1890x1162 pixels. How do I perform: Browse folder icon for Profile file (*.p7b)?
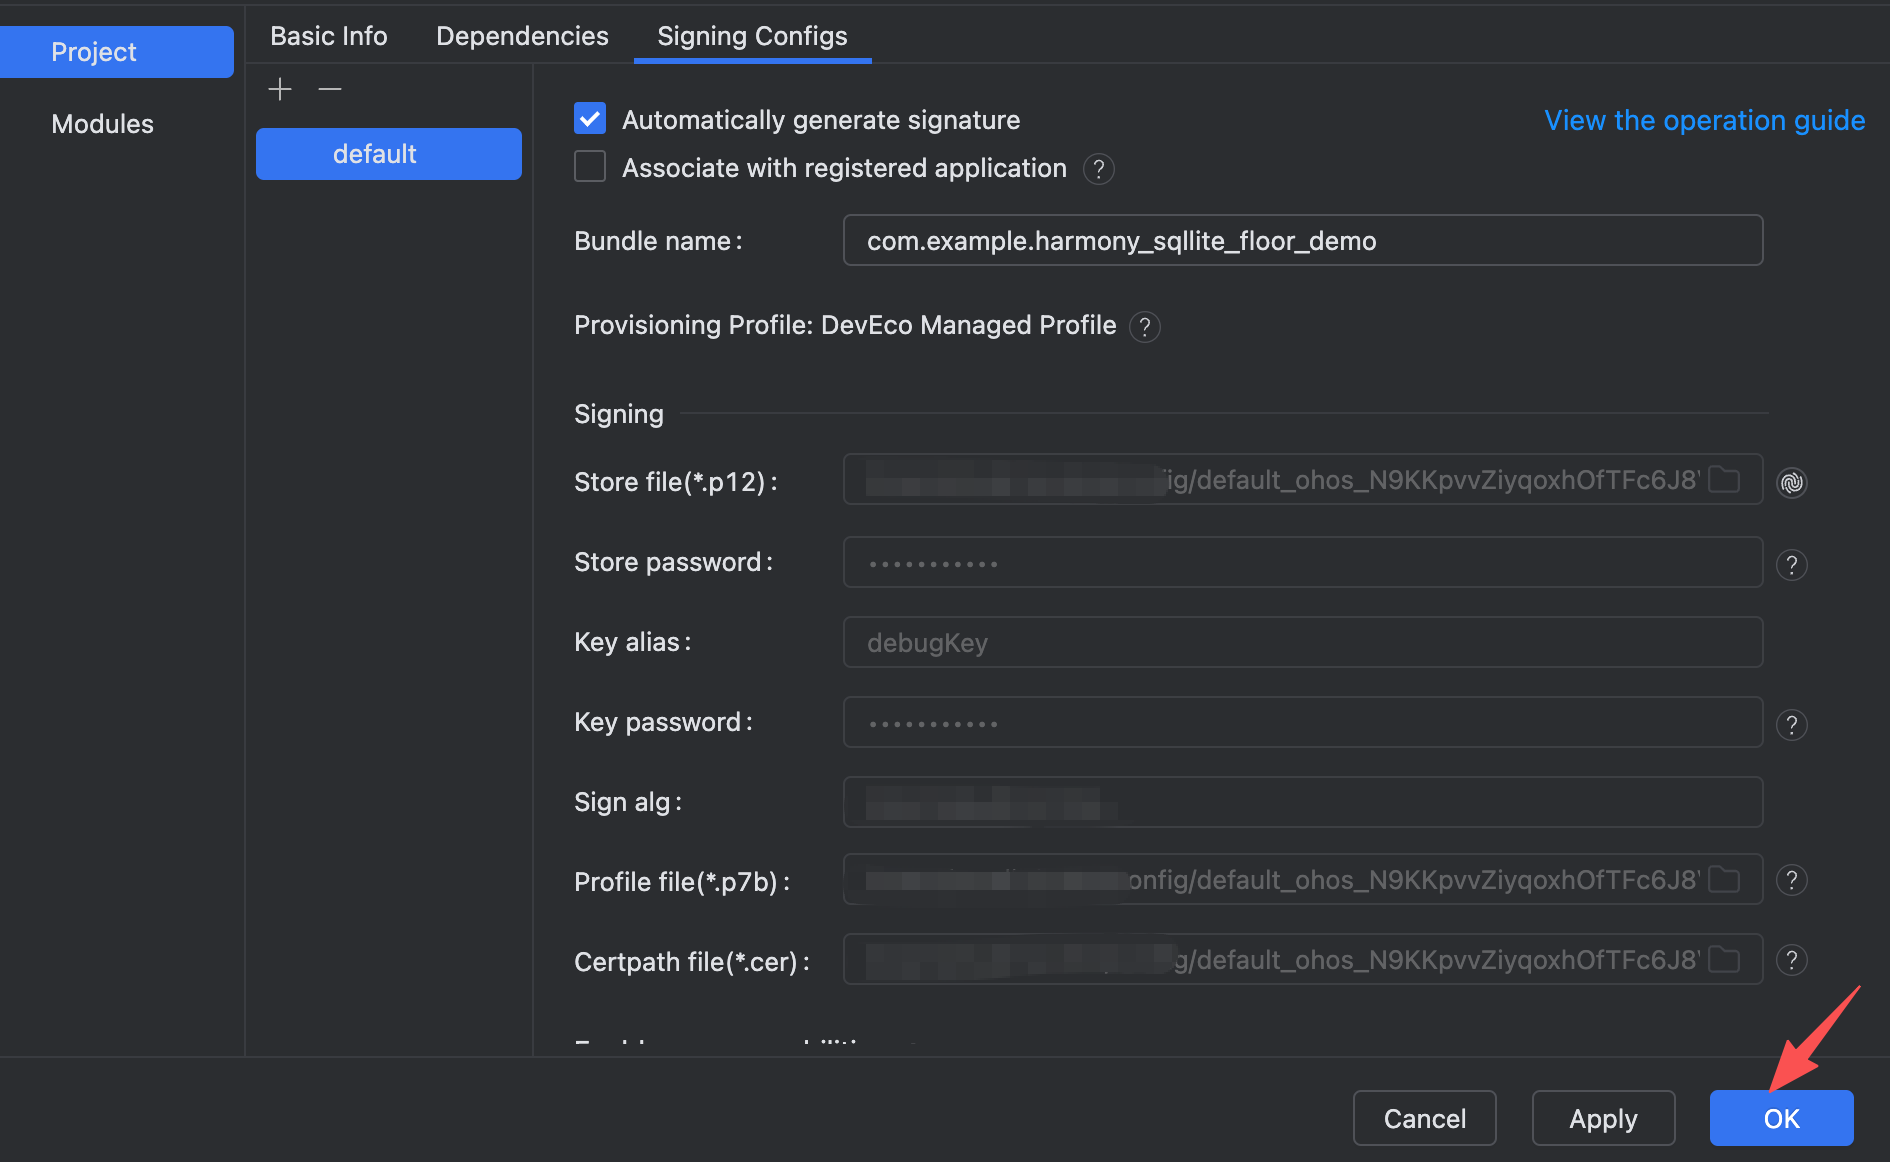(x=1723, y=880)
